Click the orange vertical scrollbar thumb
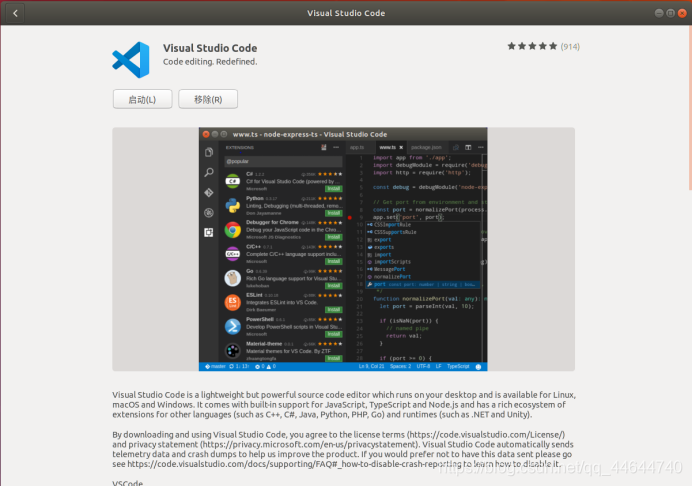Image resolution: width=692 pixels, height=486 pixels. pos(690,108)
